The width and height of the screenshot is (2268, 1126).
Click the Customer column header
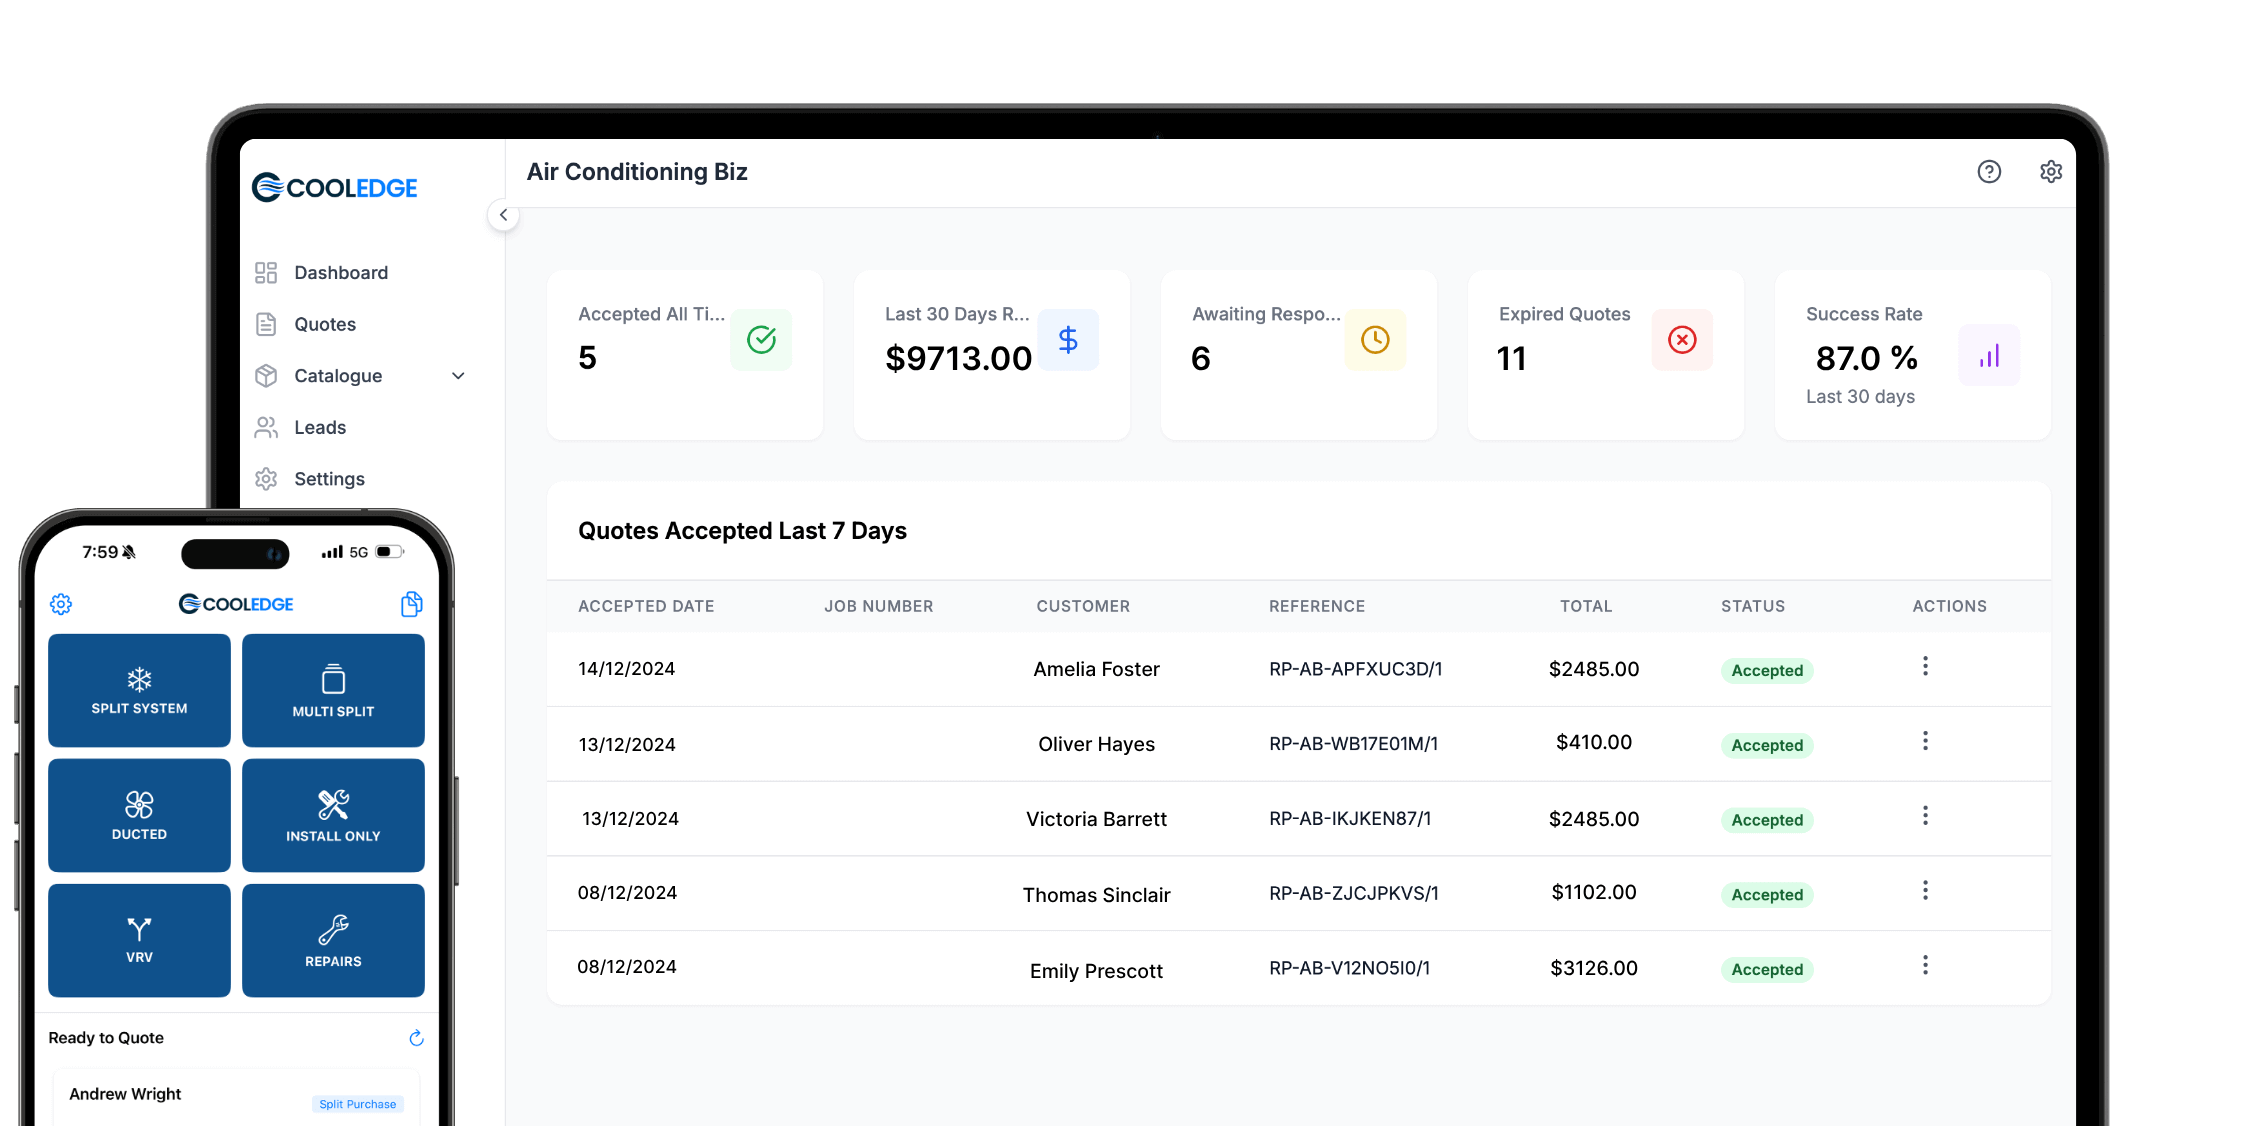click(1083, 606)
